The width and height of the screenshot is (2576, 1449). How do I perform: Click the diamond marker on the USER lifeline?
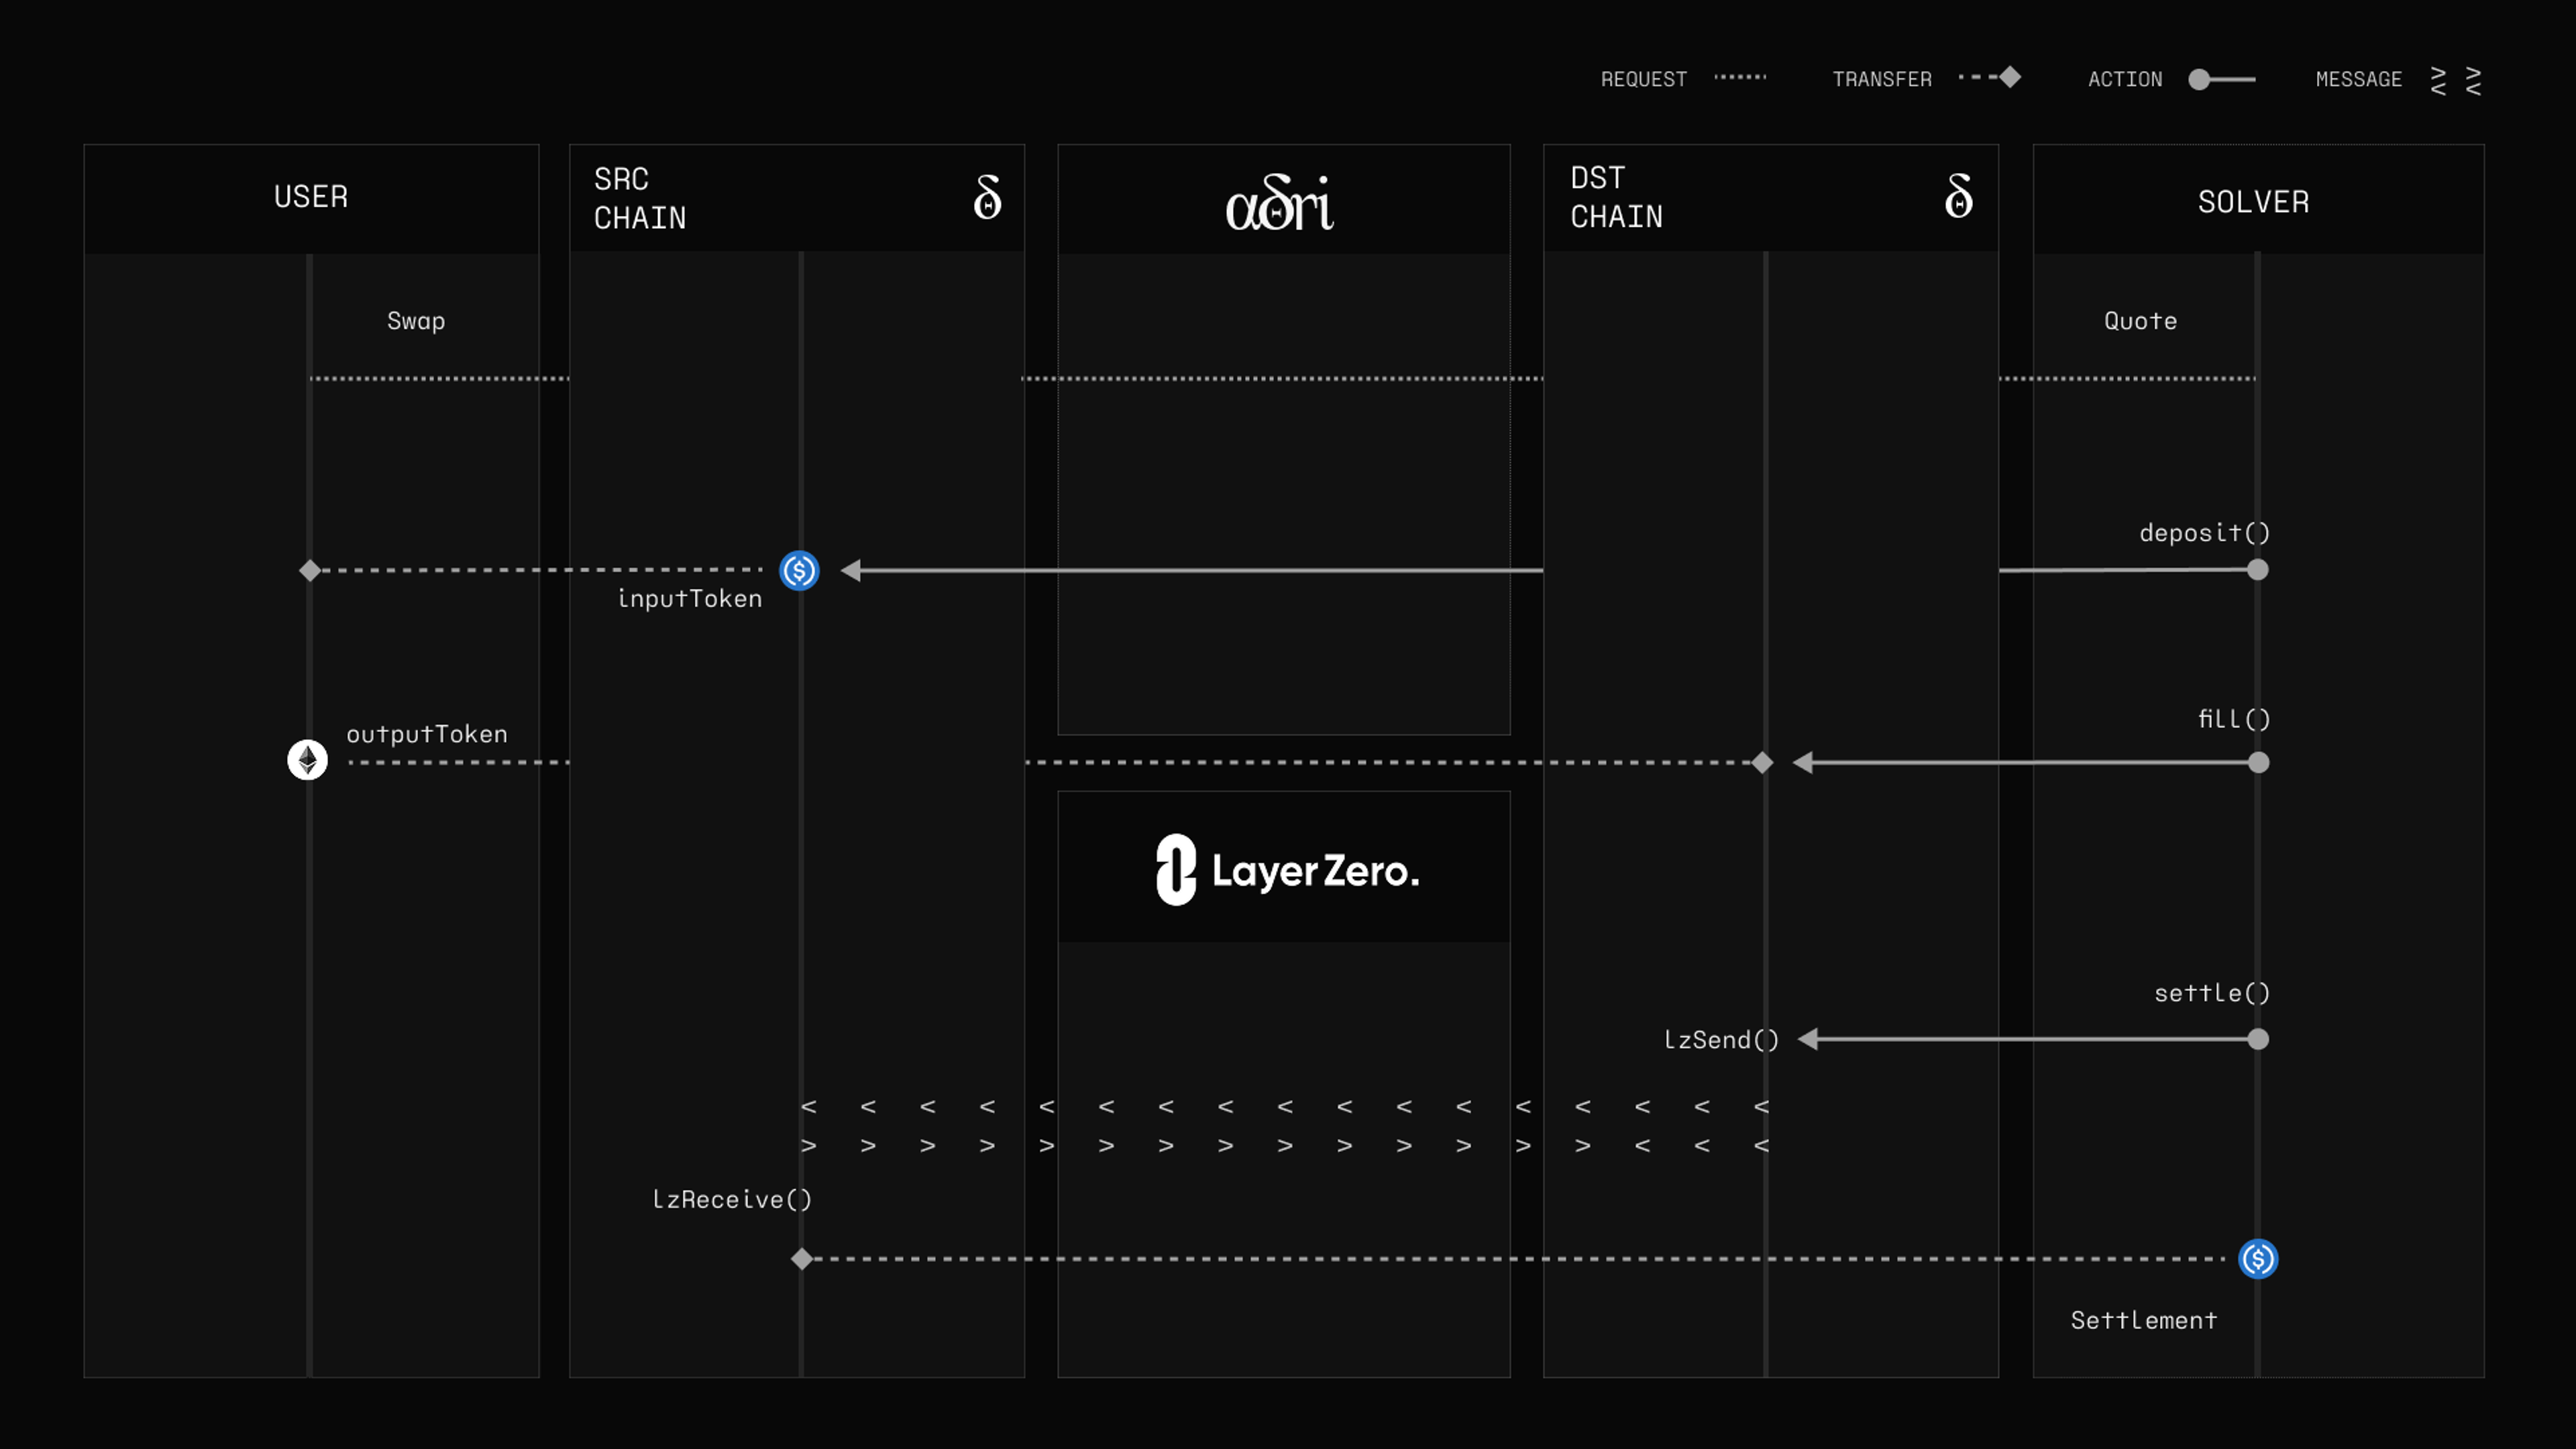[310, 570]
